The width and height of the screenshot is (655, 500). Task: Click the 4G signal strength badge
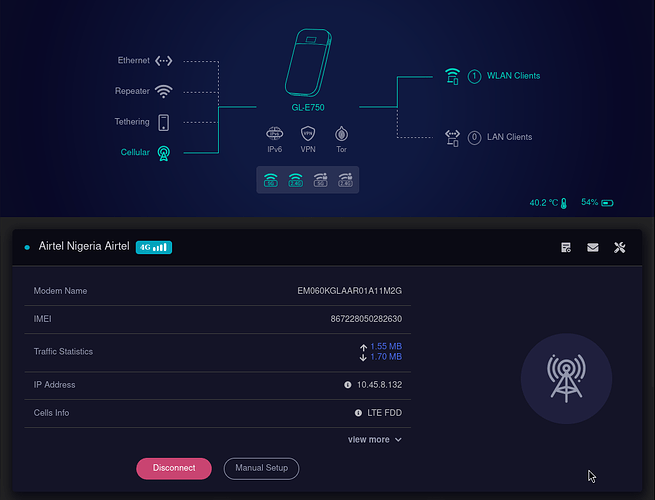154,247
